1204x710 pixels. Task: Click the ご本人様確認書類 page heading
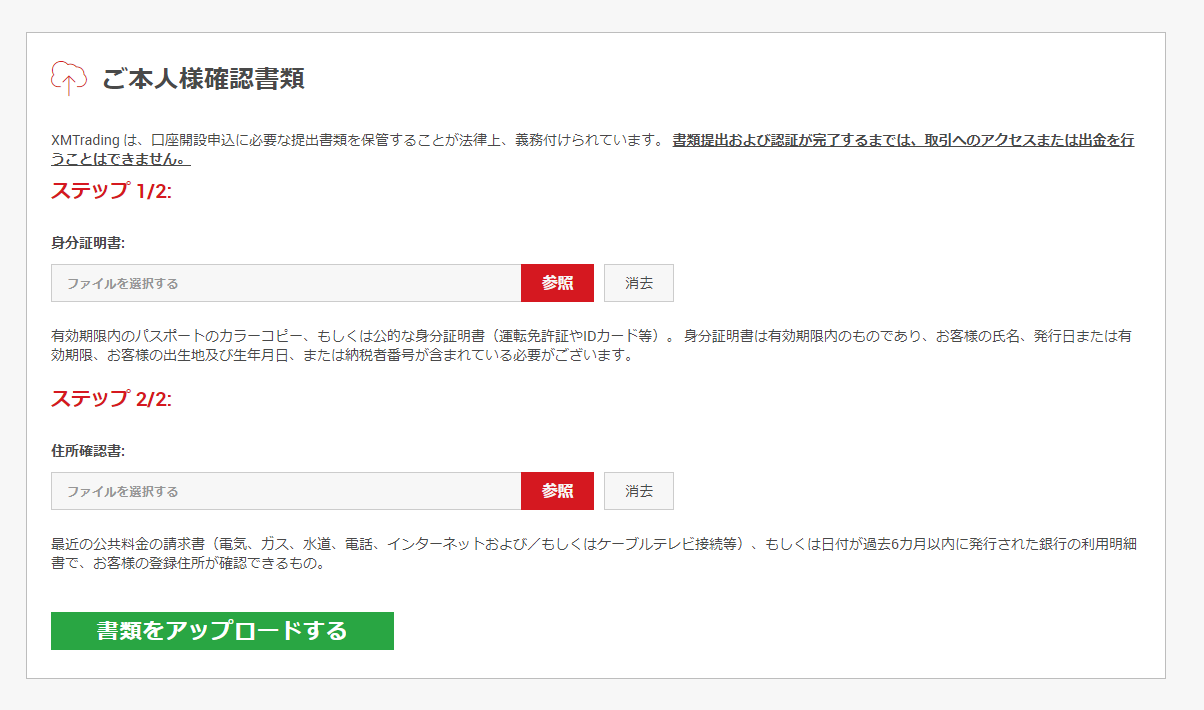click(203, 79)
